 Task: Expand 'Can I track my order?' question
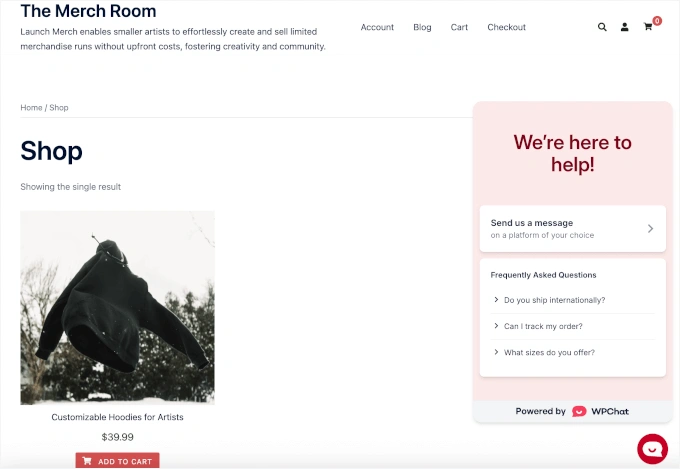pyautogui.click(x=543, y=326)
